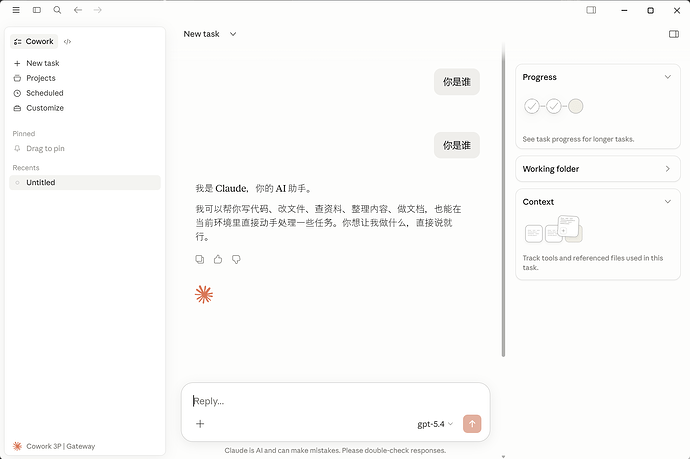Collapse the Progress panel chevron

[x=668, y=77]
